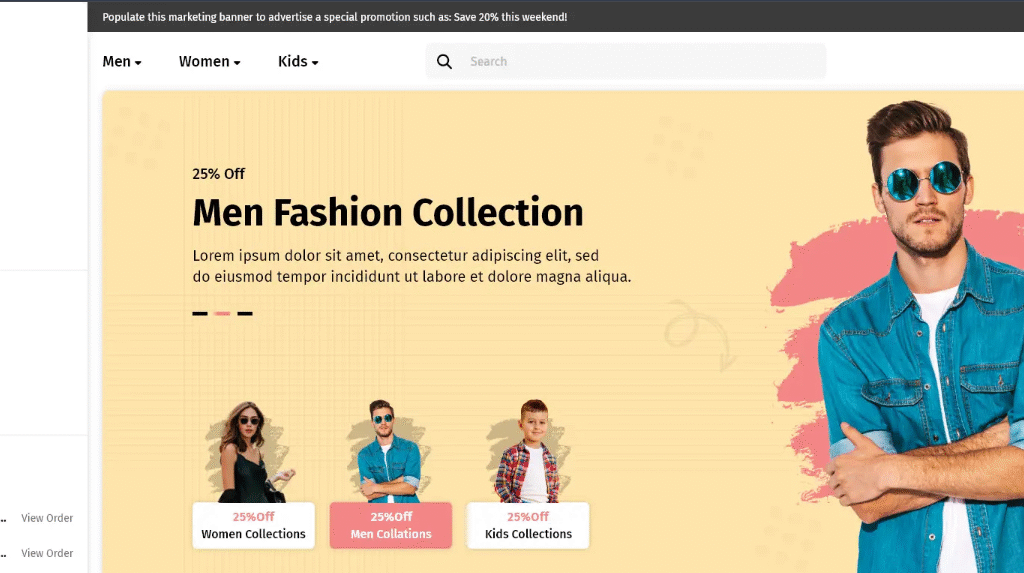The width and height of the screenshot is (1024, 573).
Task: Open the Men dropdown menu
Action: coord(122,62)
